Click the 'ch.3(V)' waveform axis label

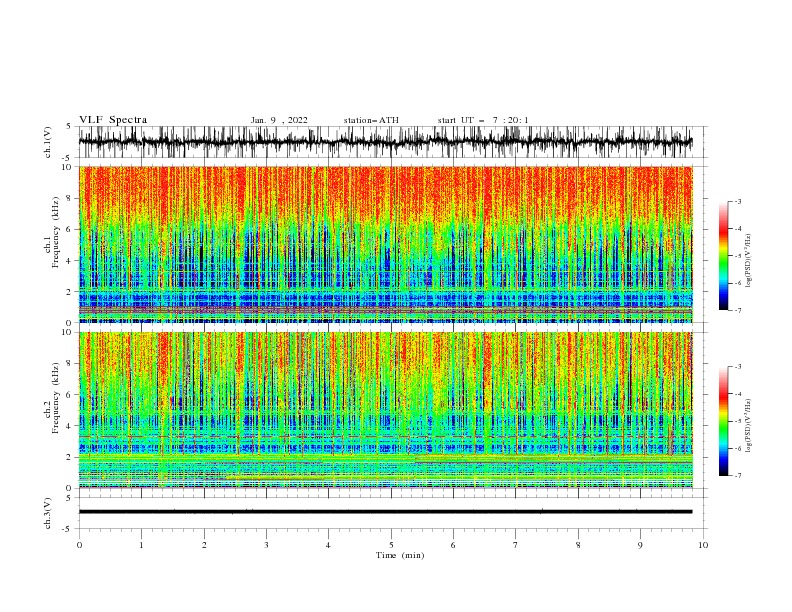click(x=48, y=513)
